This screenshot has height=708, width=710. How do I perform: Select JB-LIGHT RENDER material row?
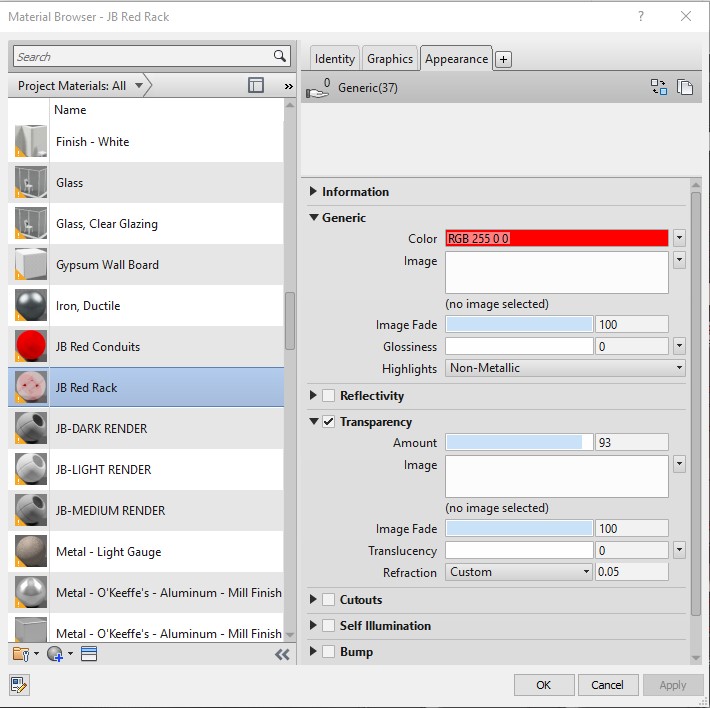coord(146,469)
